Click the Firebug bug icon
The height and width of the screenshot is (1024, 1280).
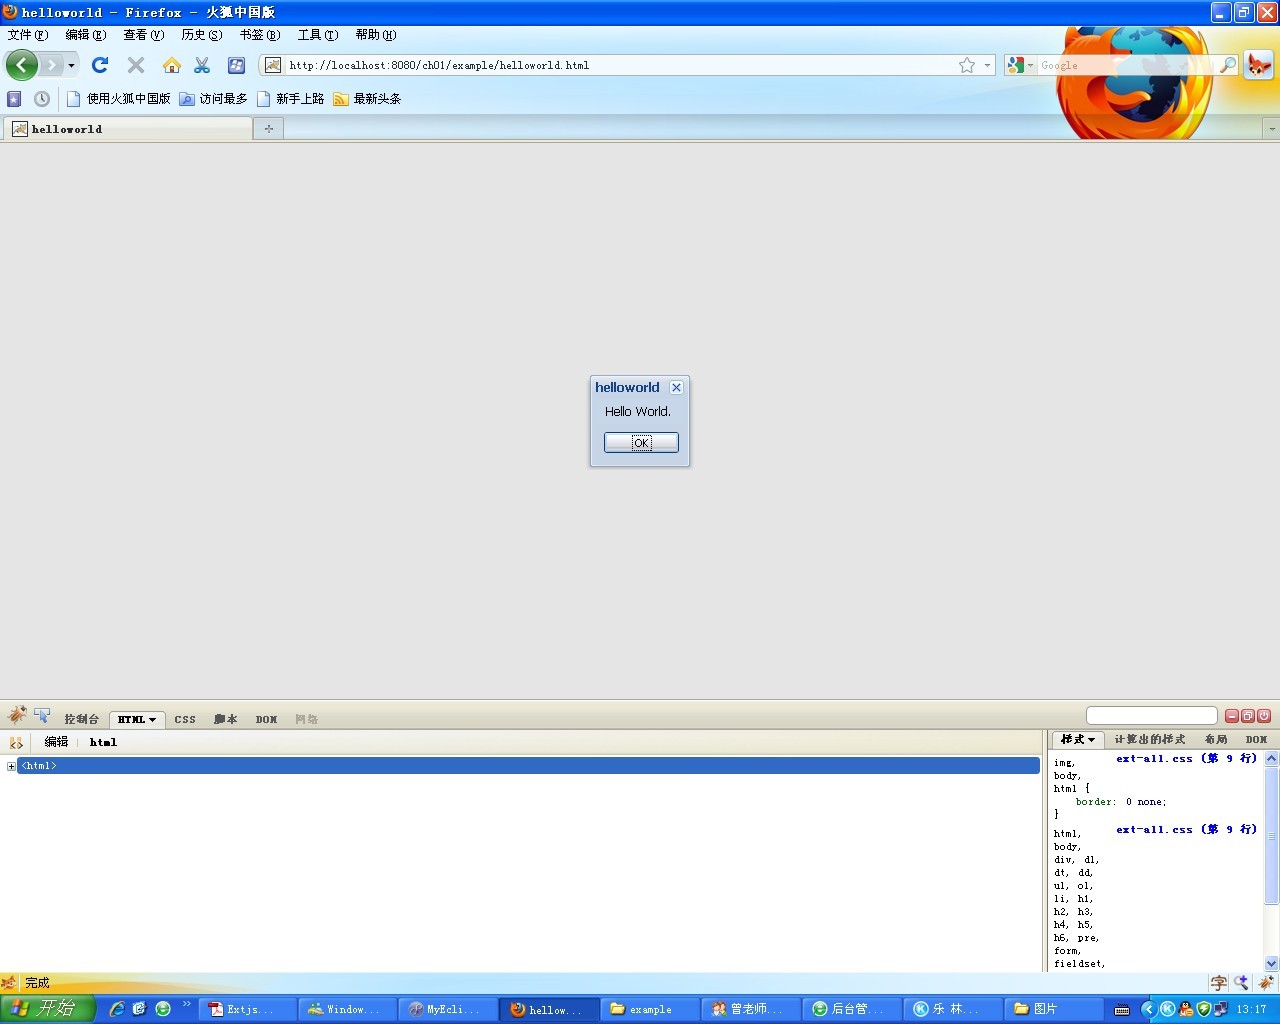coord(16,715)
